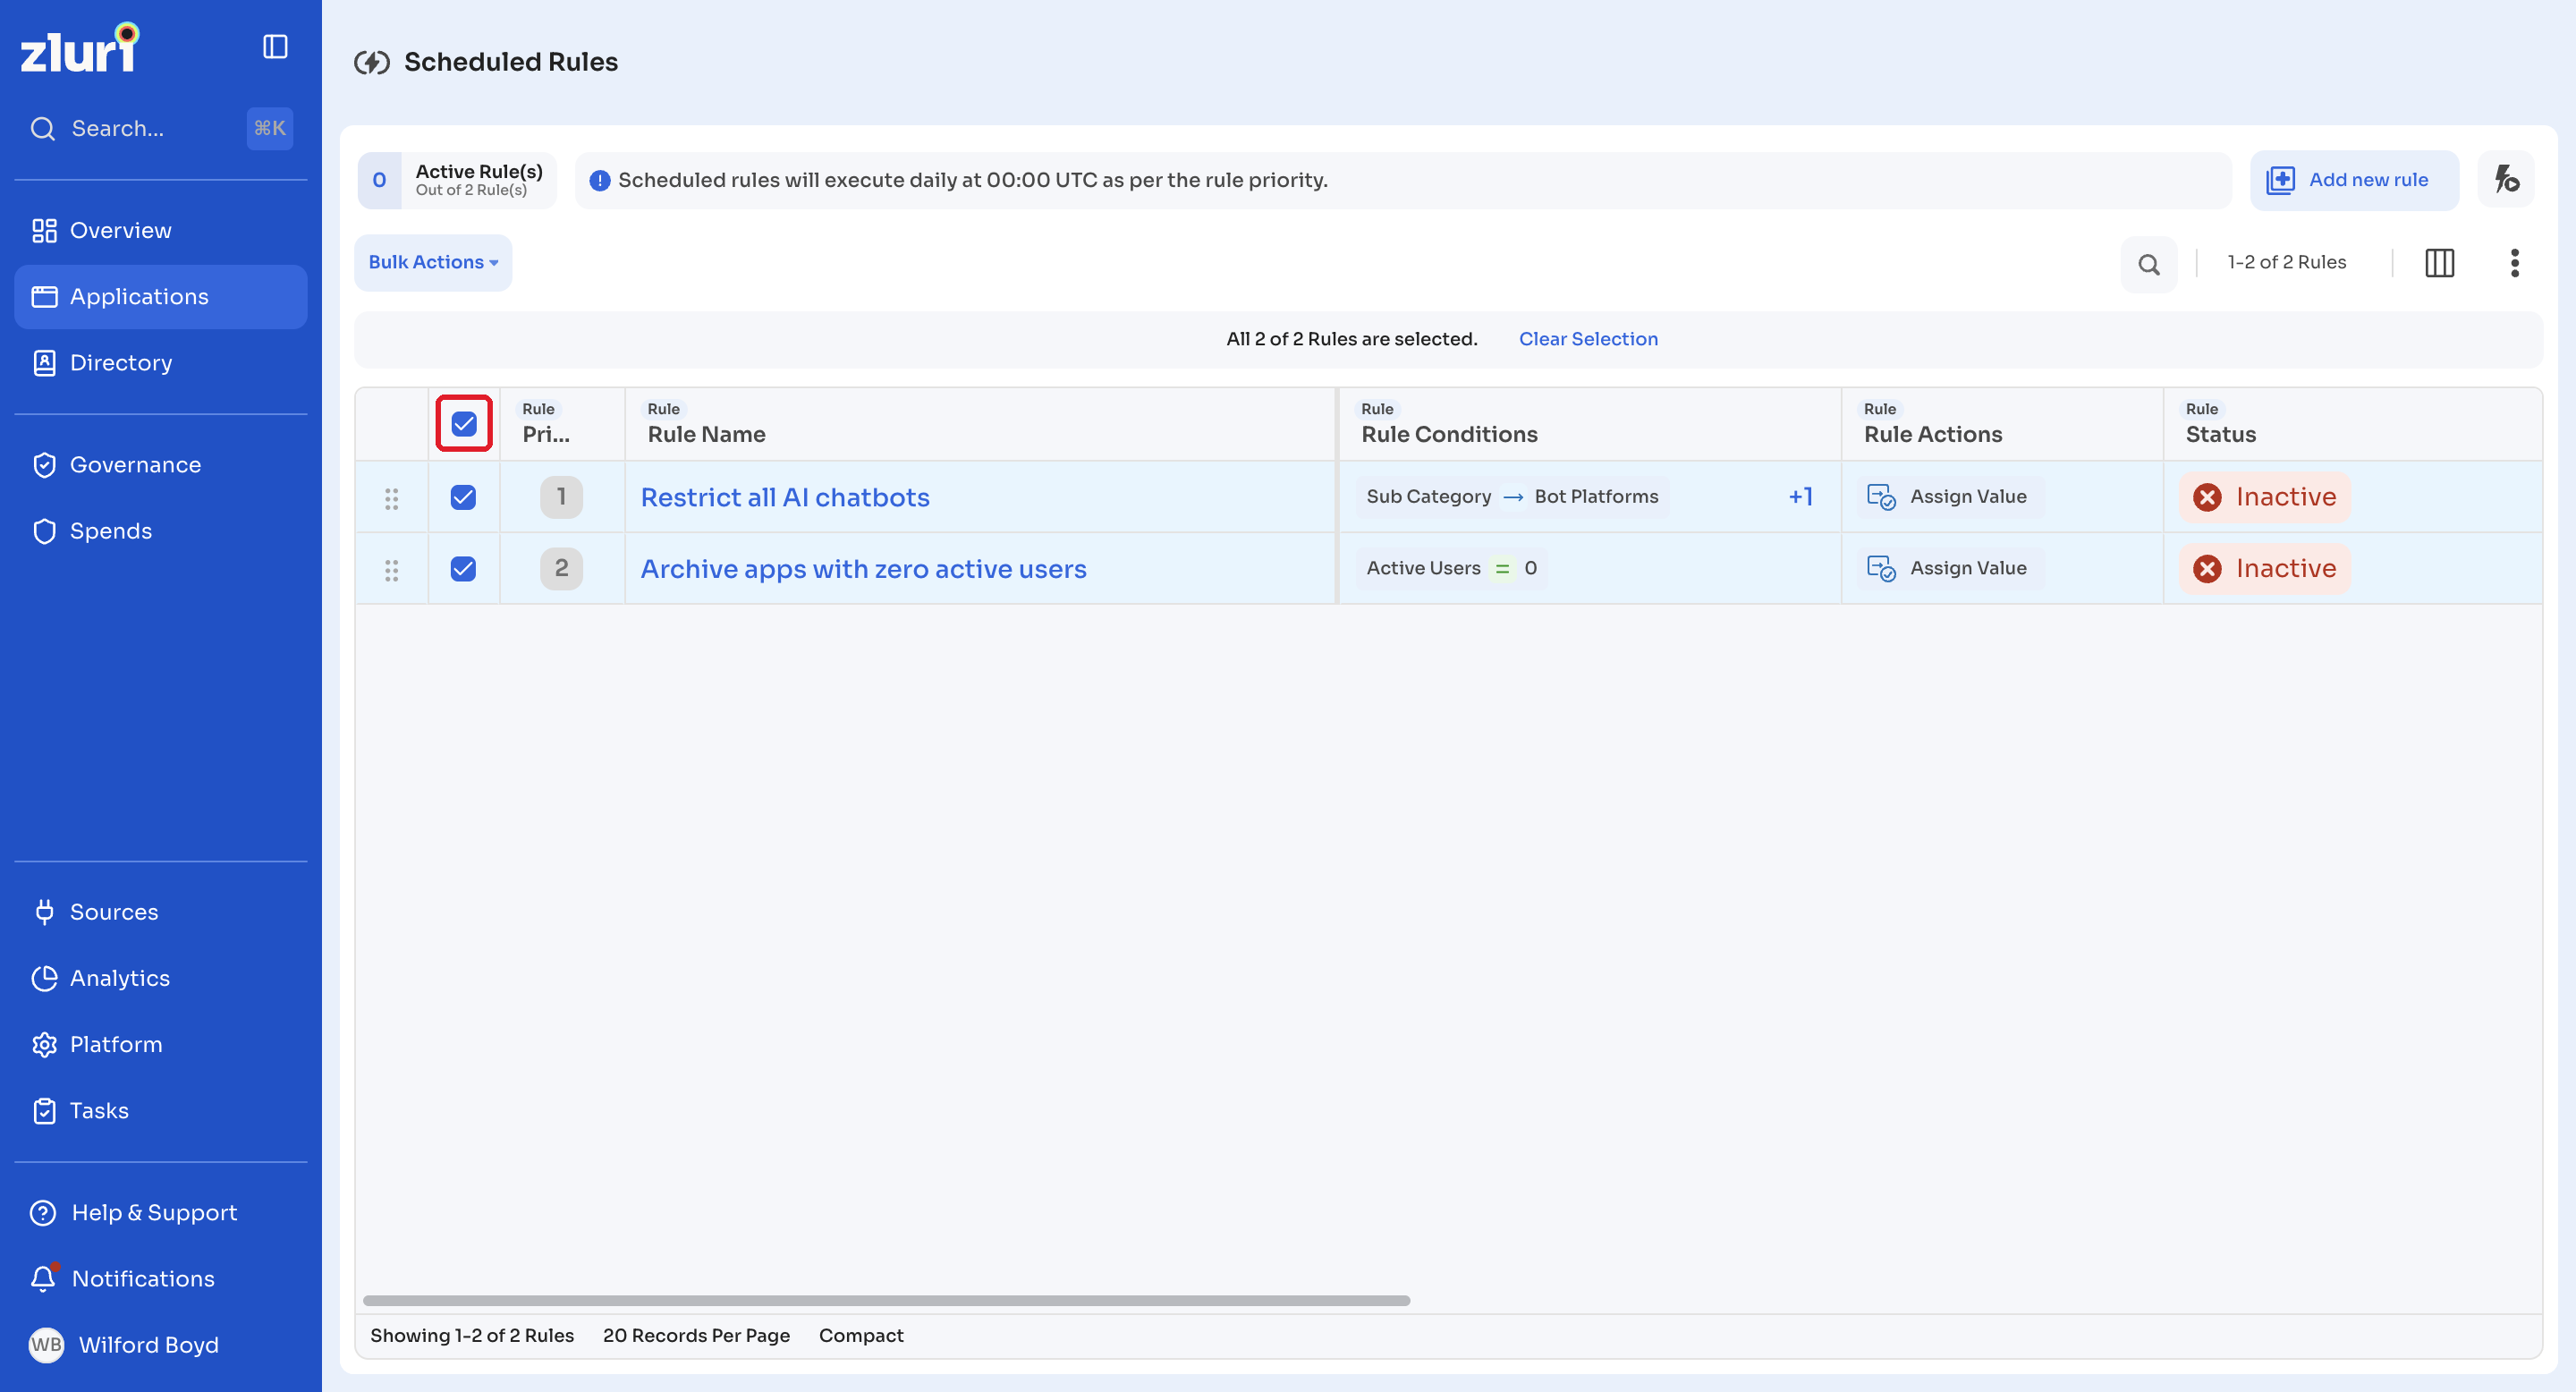The width and height of the screenshot is (2576, 1392).
Task: Open the rules table search icon
Action: (2148, 264)
